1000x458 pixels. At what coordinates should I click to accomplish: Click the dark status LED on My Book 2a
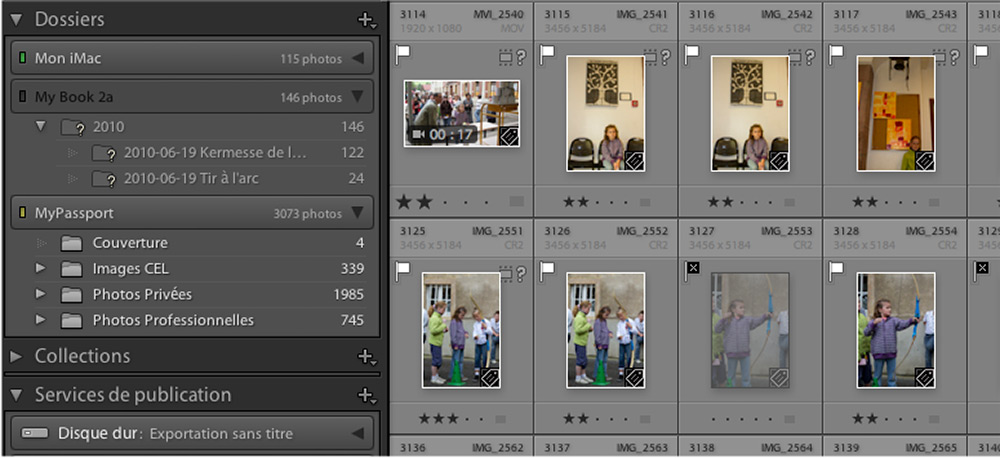coord(22,97)
